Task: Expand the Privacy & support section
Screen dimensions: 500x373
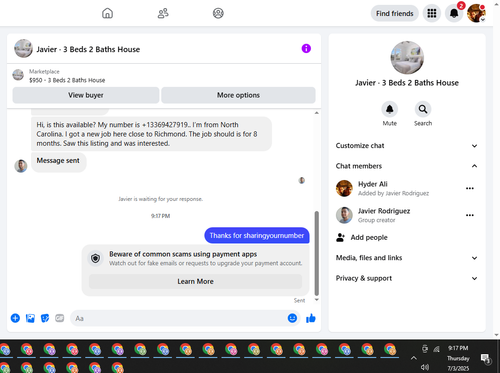Action: tap(407, 278)
